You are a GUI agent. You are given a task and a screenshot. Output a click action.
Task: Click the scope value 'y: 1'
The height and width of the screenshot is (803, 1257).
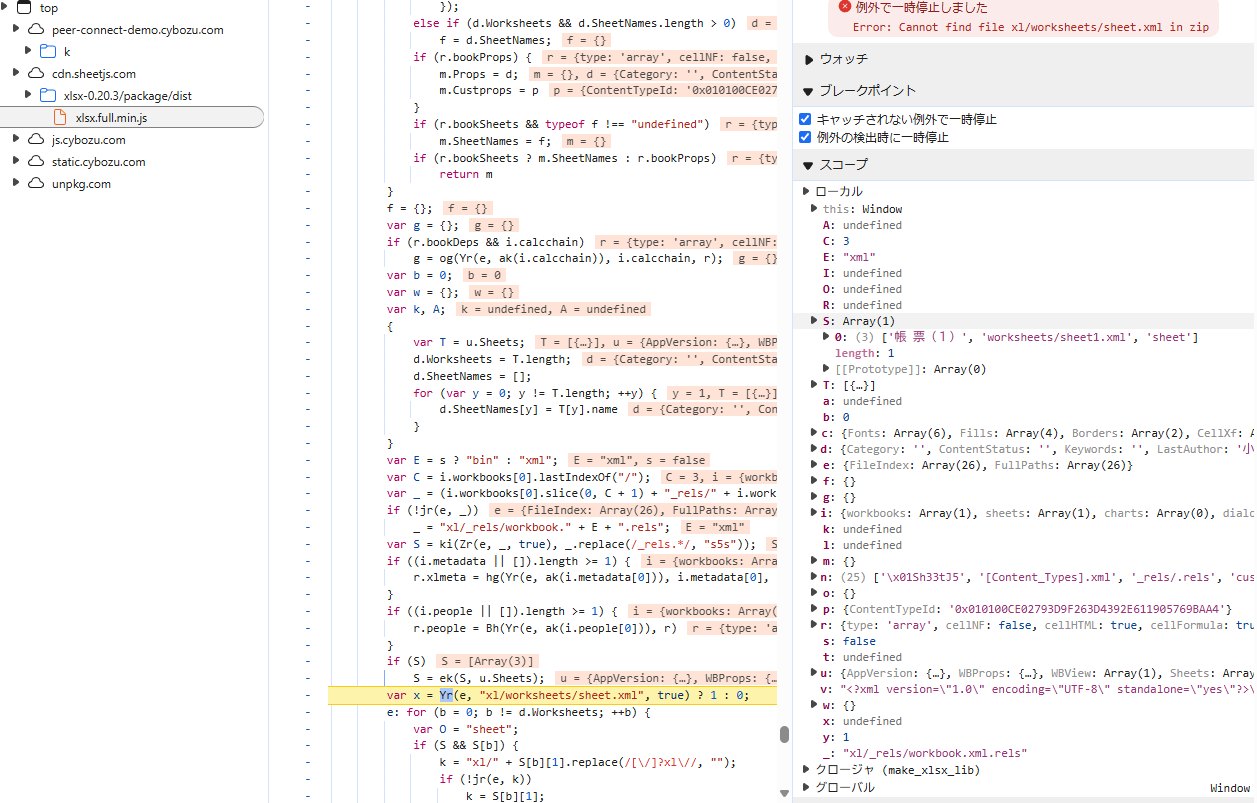(836, 737)
